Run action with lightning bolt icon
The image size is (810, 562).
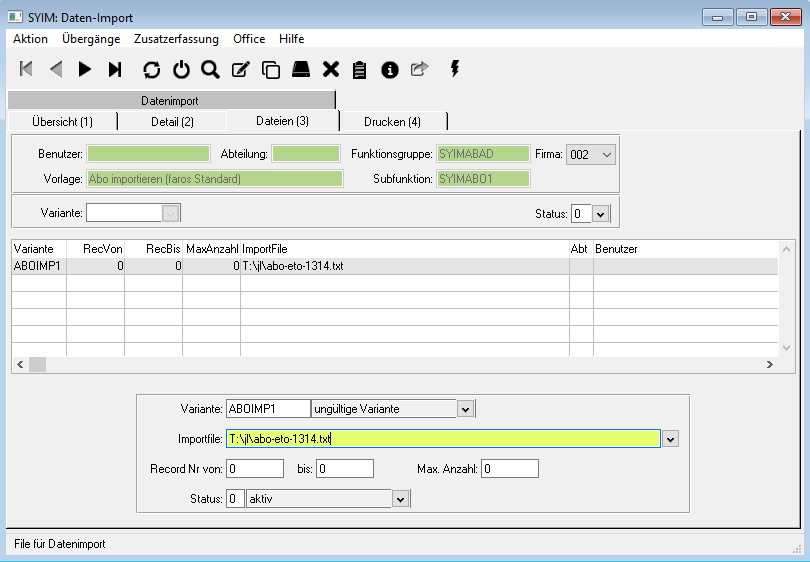click(x=455, y=69)
